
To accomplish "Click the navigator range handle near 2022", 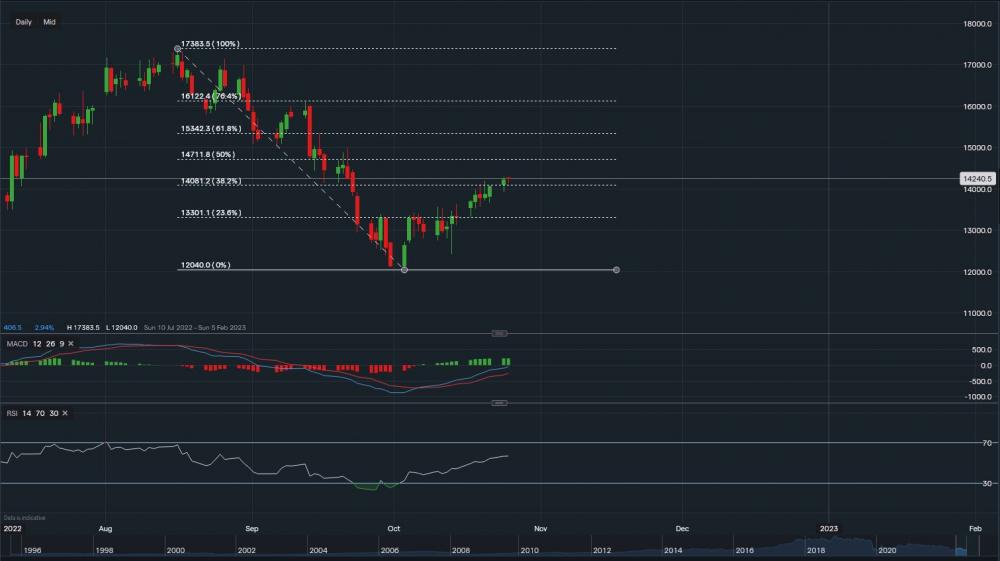I will (962, 544).
